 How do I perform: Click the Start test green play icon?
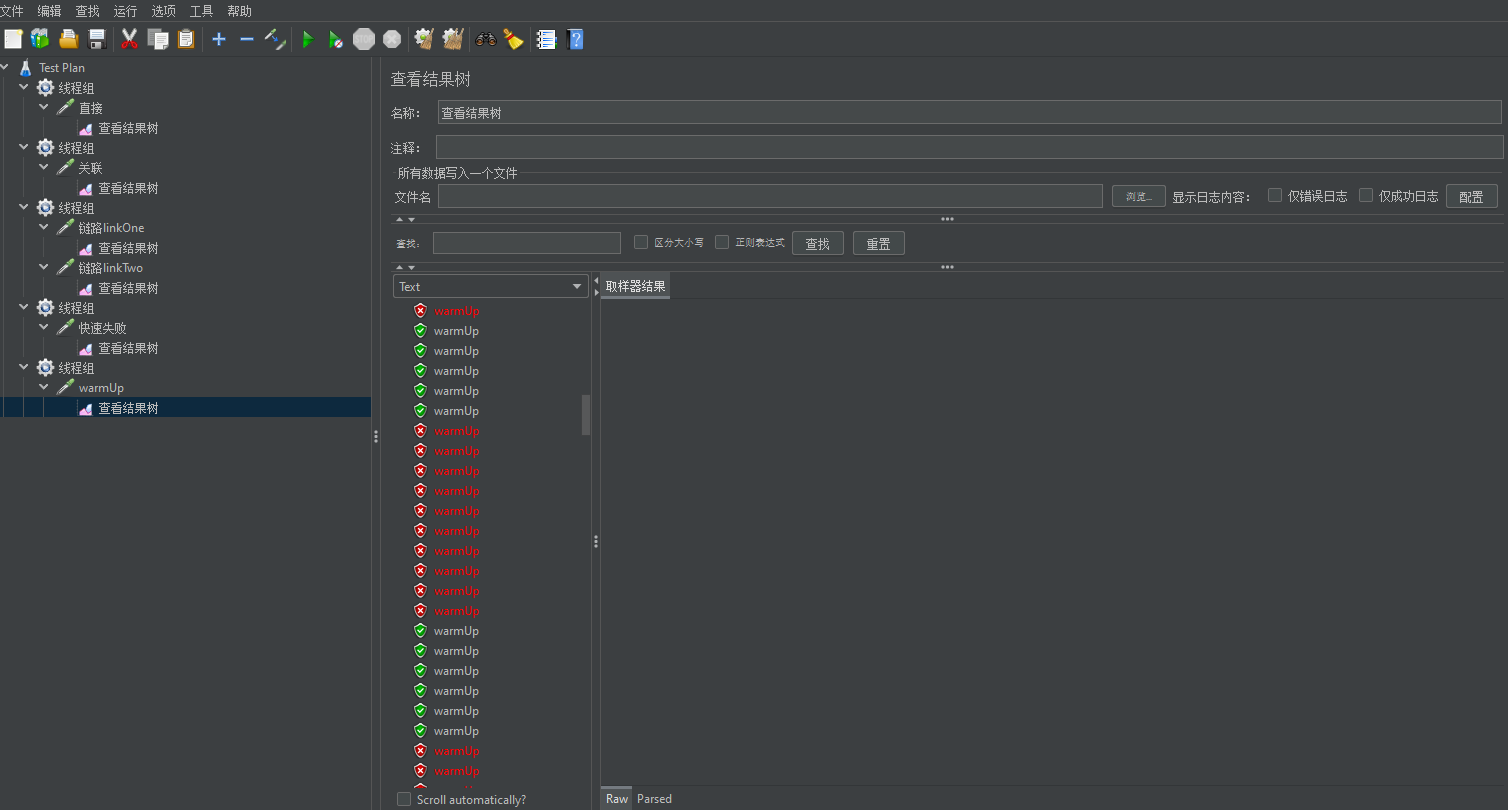coord(308,39)
